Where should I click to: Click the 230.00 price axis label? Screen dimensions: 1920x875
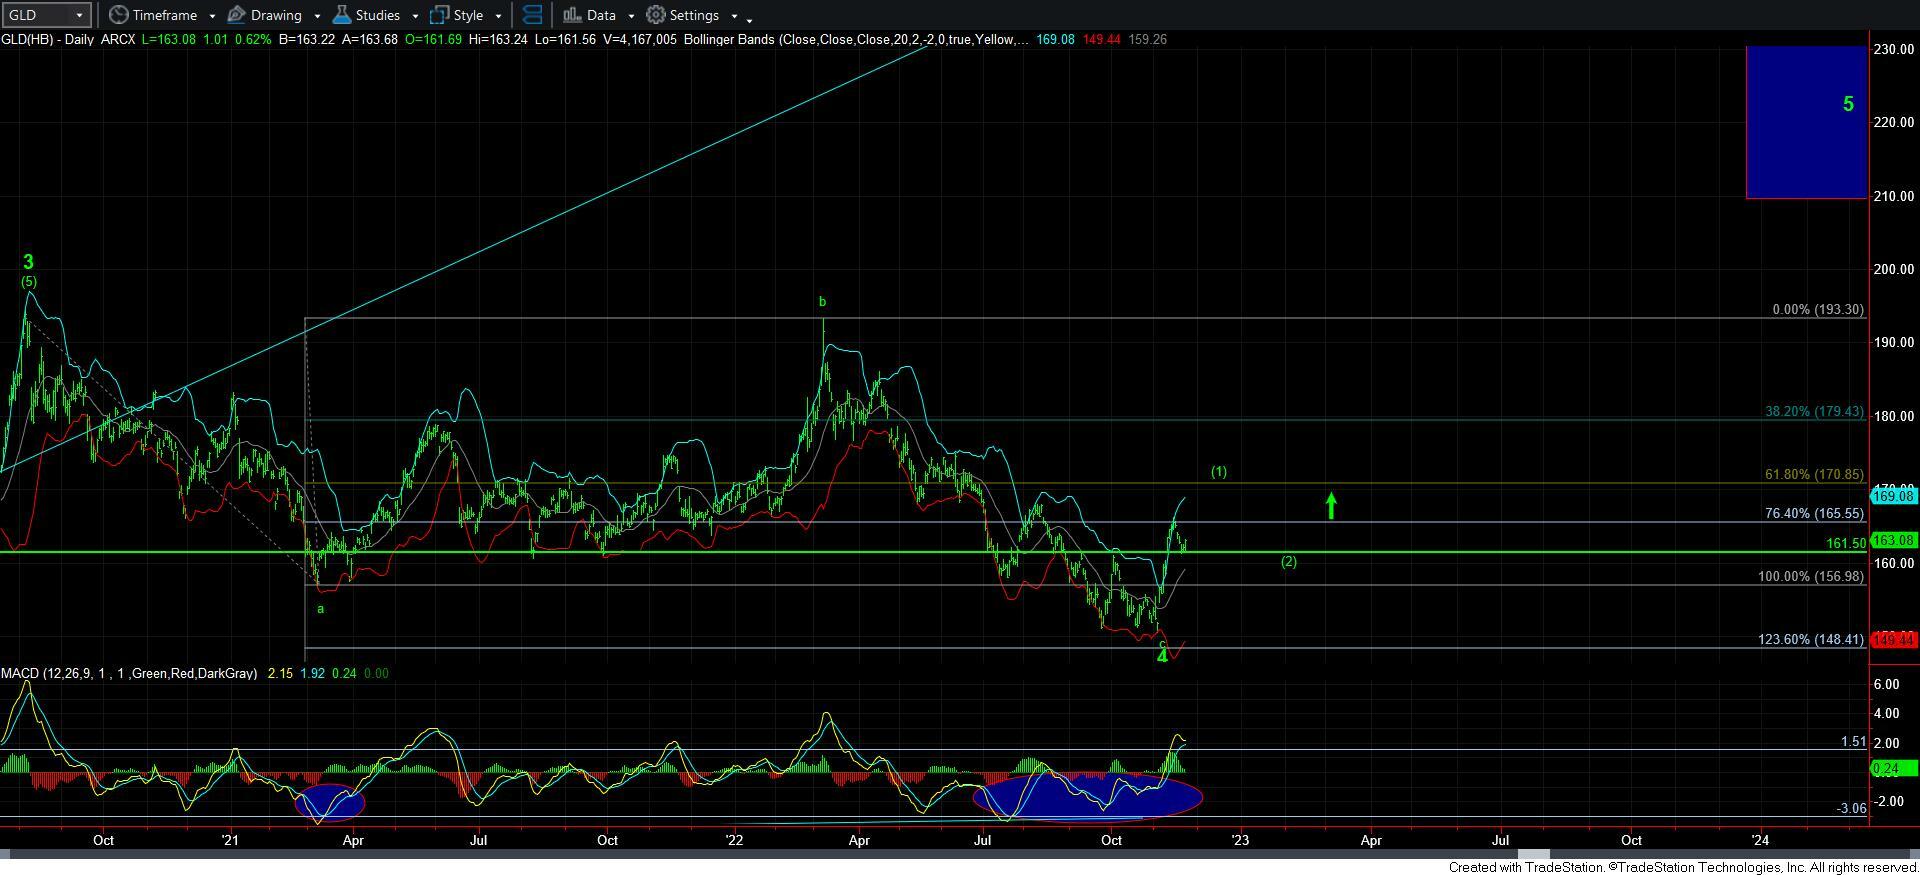coord(1894,49)
